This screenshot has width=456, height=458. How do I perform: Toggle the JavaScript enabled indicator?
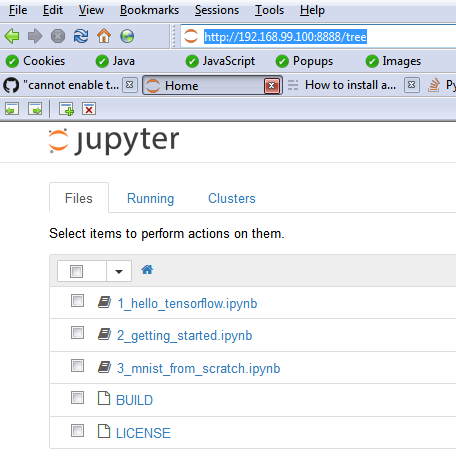(220, 61)
